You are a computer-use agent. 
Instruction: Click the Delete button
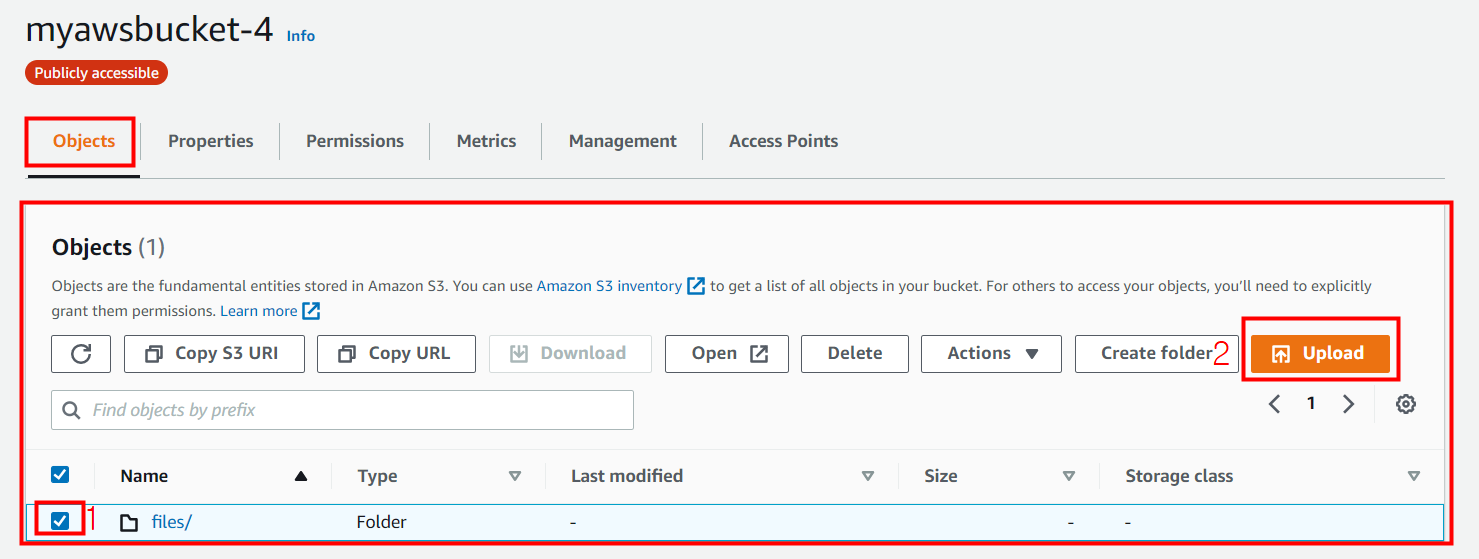coord(855,353)
